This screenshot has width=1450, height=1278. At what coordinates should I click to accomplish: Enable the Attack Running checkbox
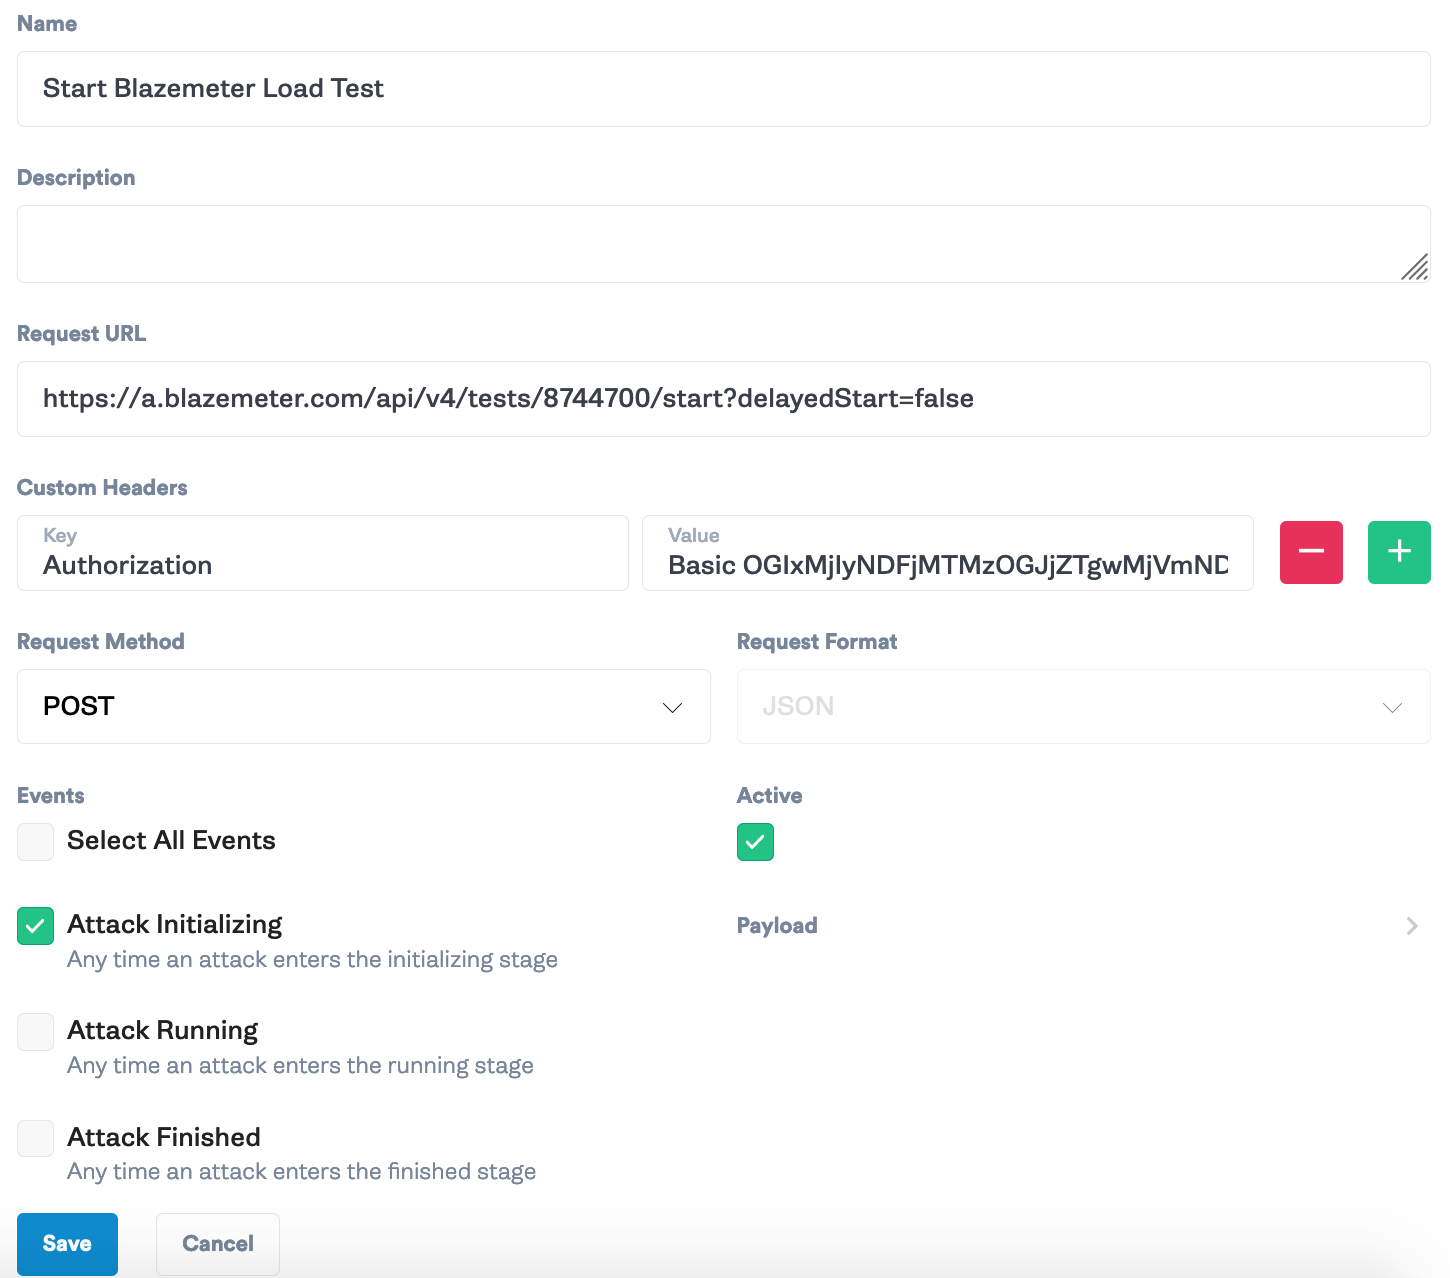[35, 1032]
